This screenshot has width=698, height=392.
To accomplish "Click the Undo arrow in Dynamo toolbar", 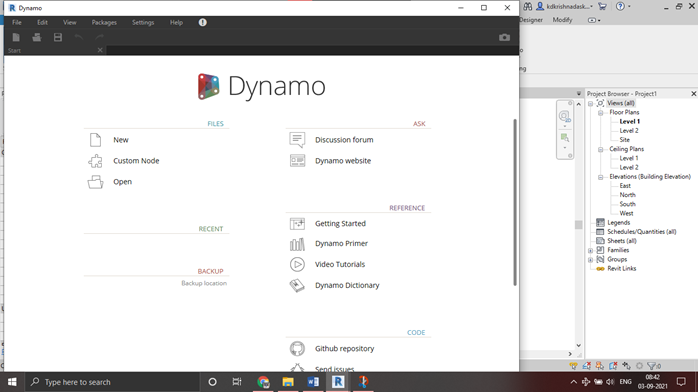I will [x=79, y=37].
